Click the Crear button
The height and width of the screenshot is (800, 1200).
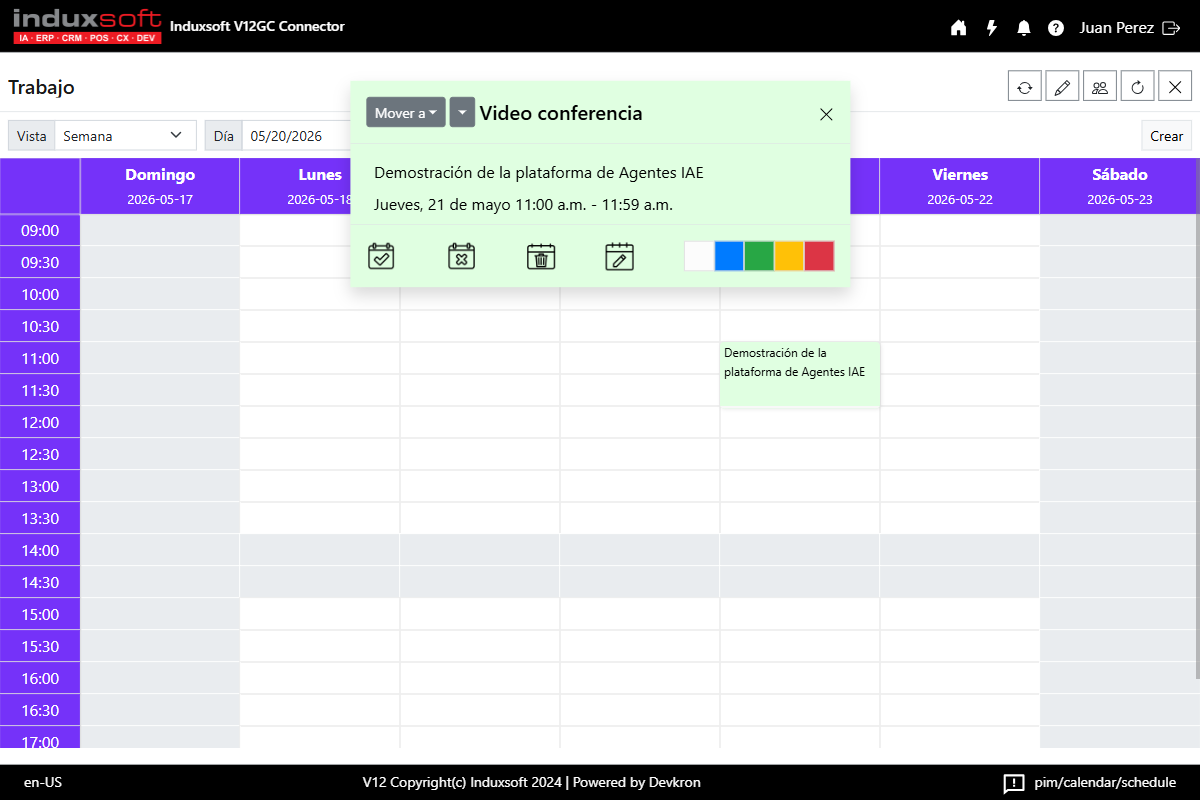coord(1166,136)
